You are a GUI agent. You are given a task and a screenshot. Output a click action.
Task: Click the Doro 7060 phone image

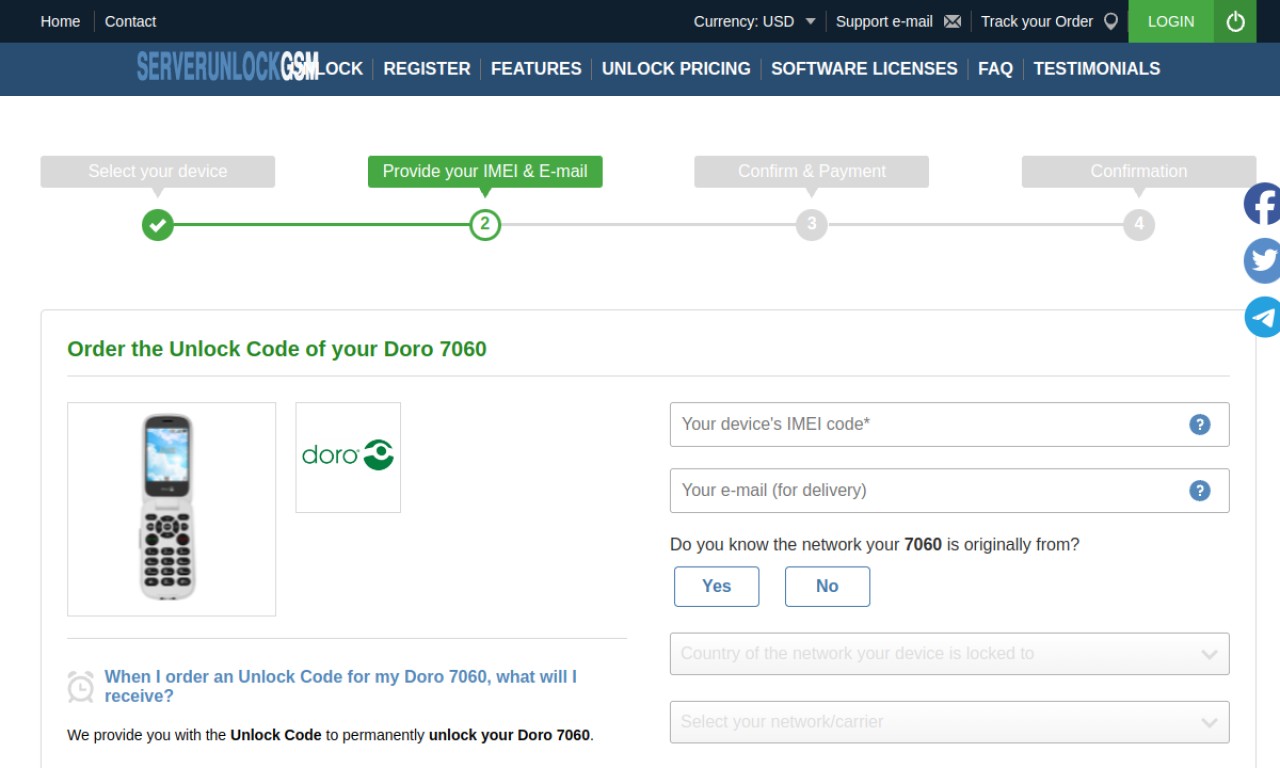pos(171,509)
